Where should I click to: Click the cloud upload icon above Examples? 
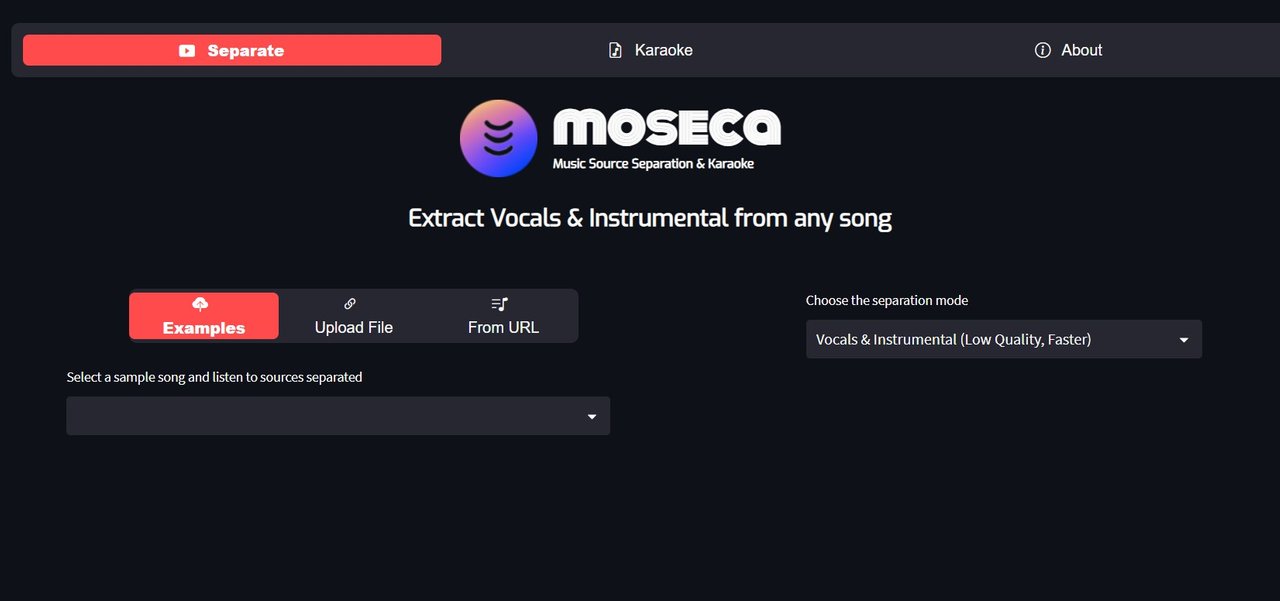[x=200, y=304]
